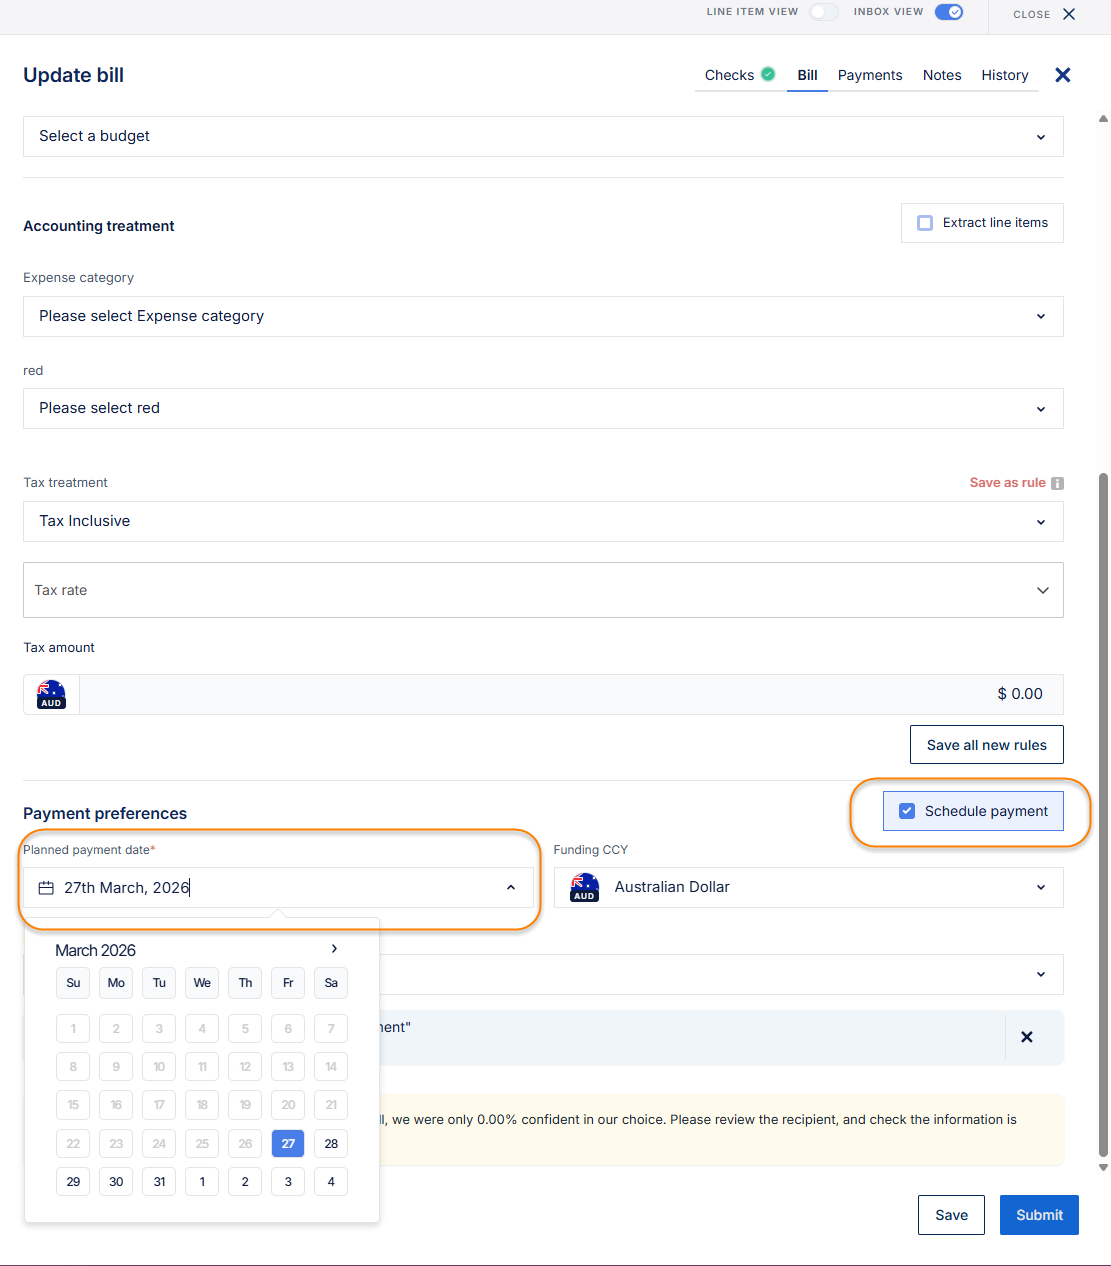Open the Tax Inclusive treatment dropdown

pyautogui.click(x=543, y=521)
